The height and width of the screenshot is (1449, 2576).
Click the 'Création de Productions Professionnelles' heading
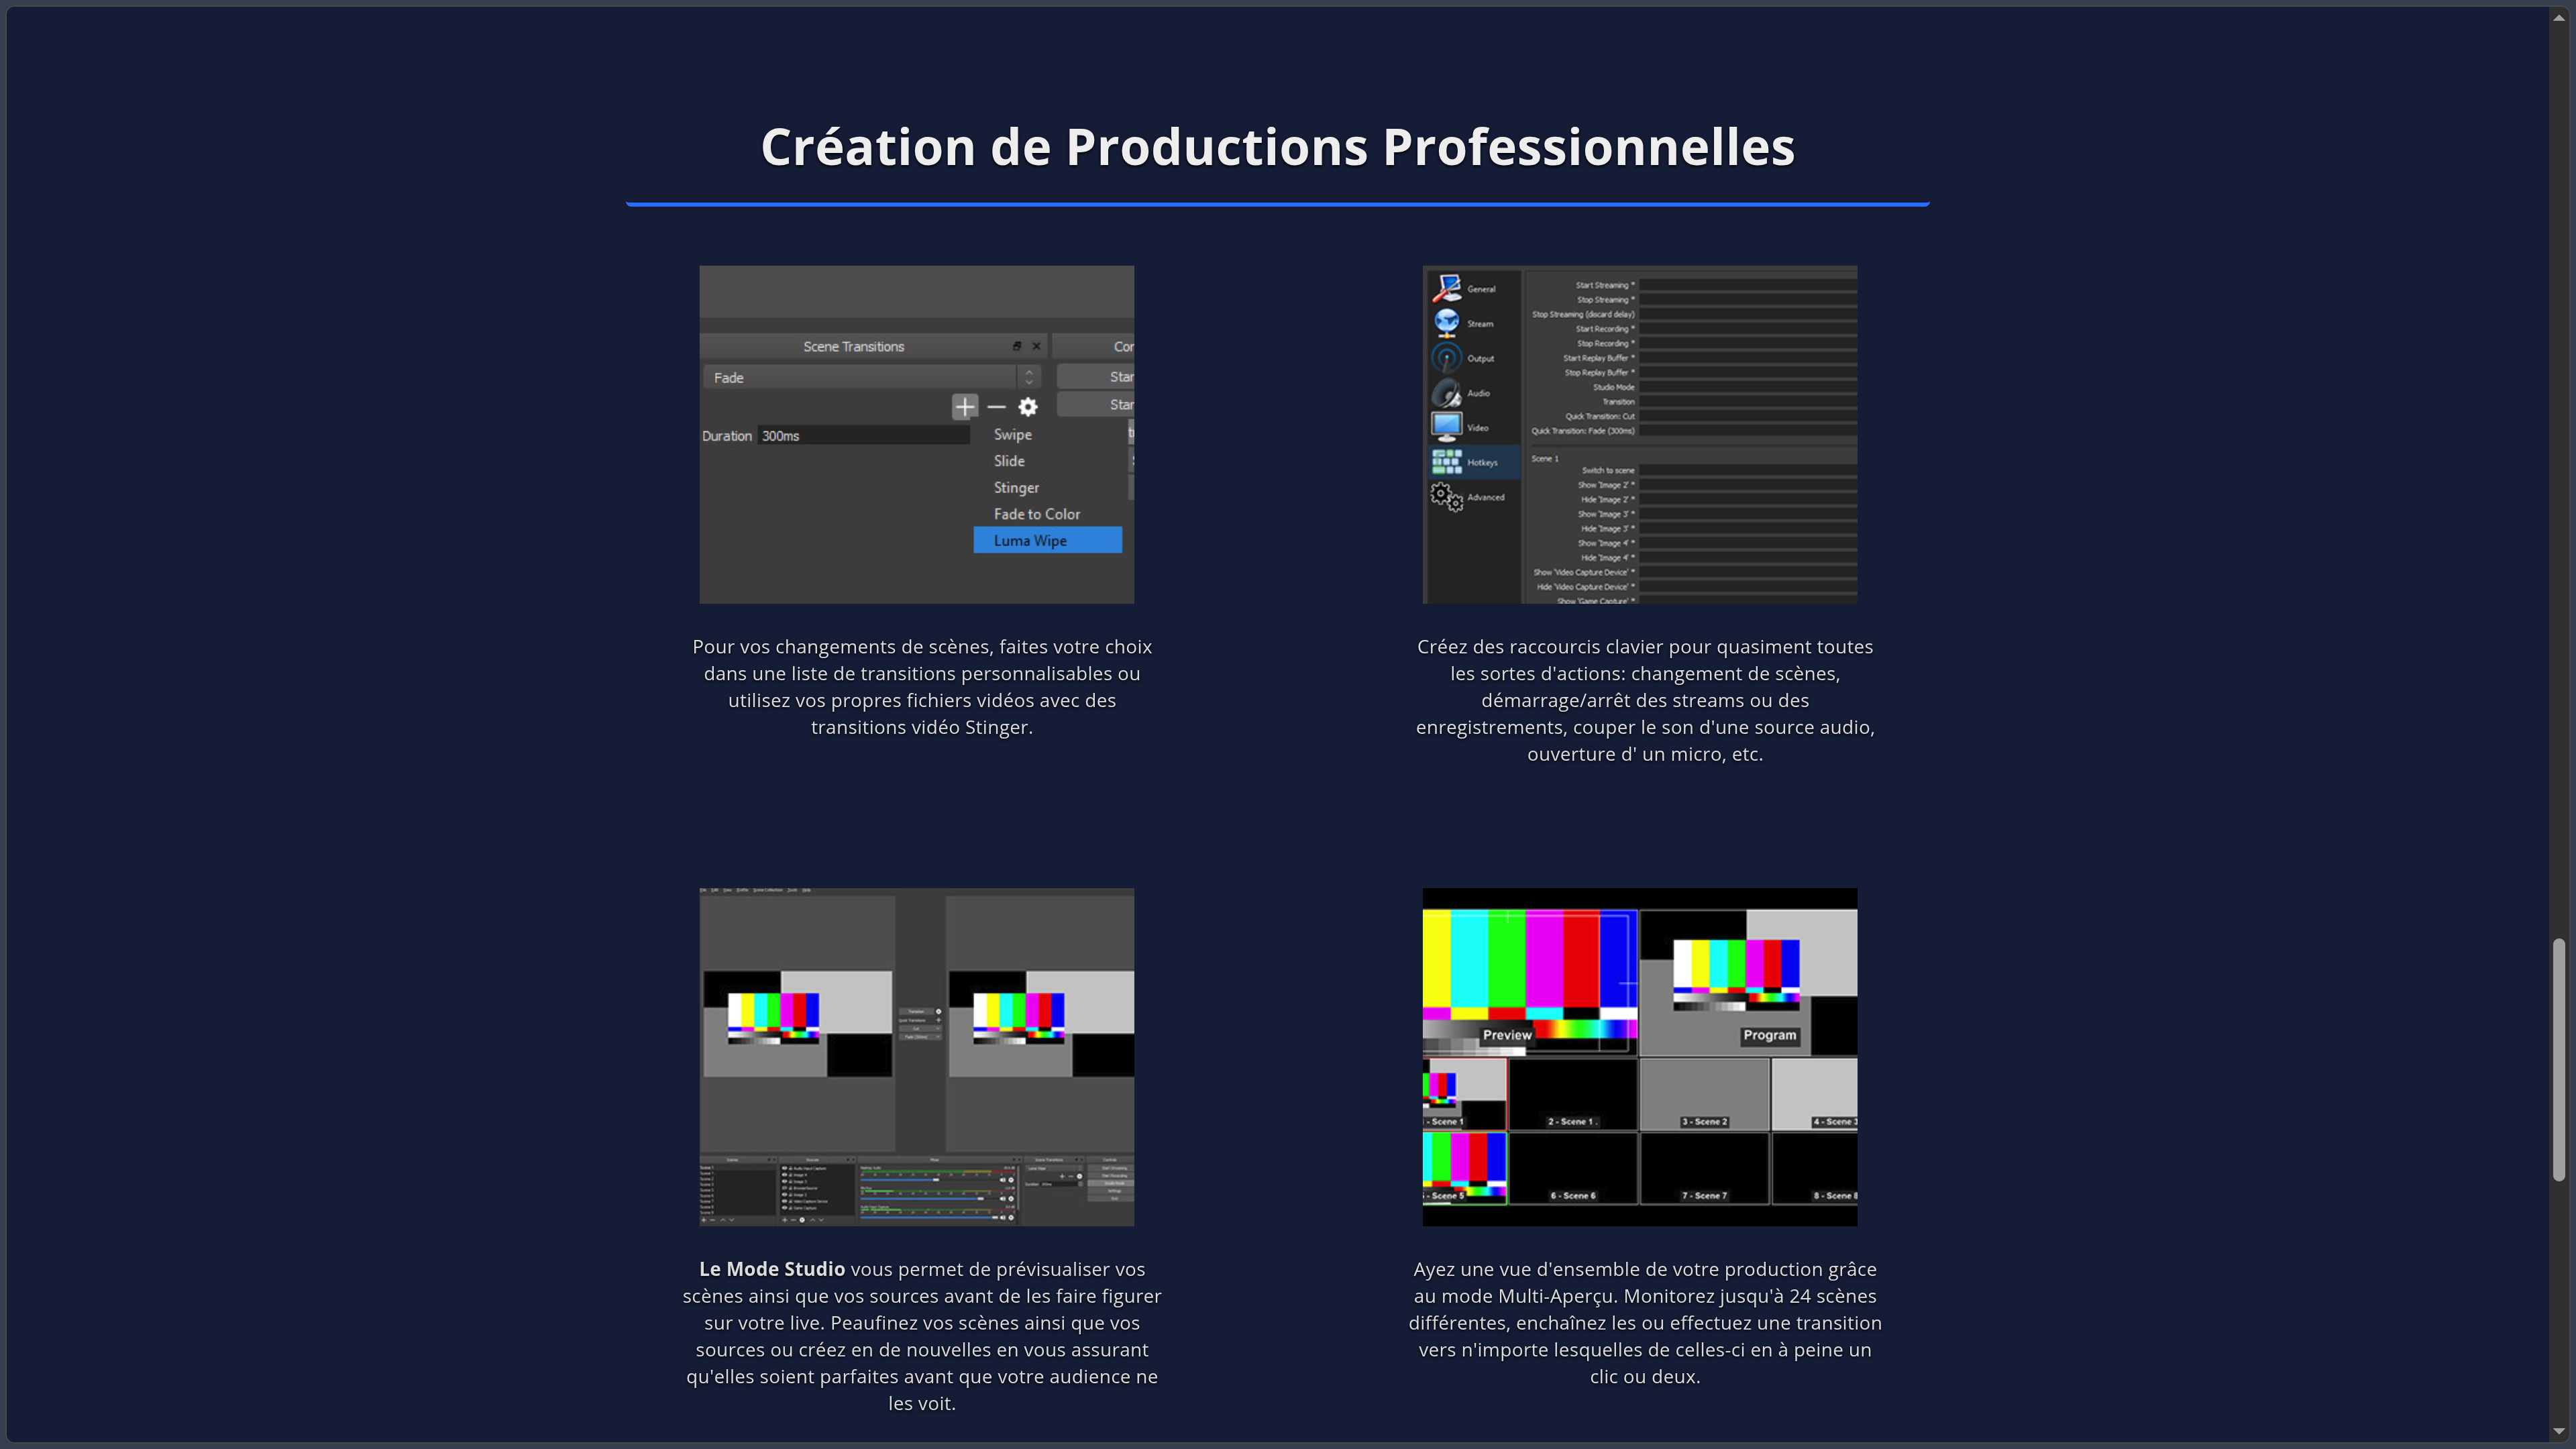click(x=1278, y=147)
